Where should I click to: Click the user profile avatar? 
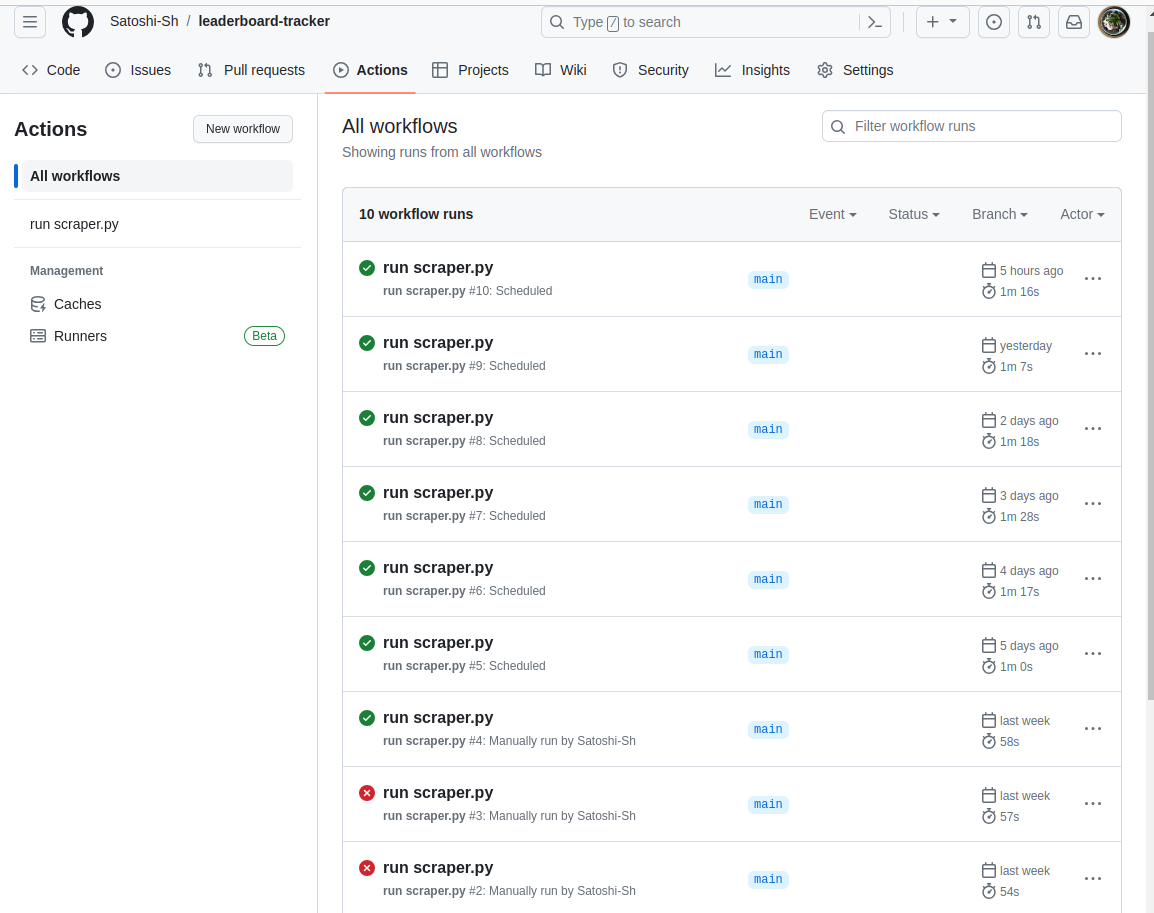[x=1114, y=22]
